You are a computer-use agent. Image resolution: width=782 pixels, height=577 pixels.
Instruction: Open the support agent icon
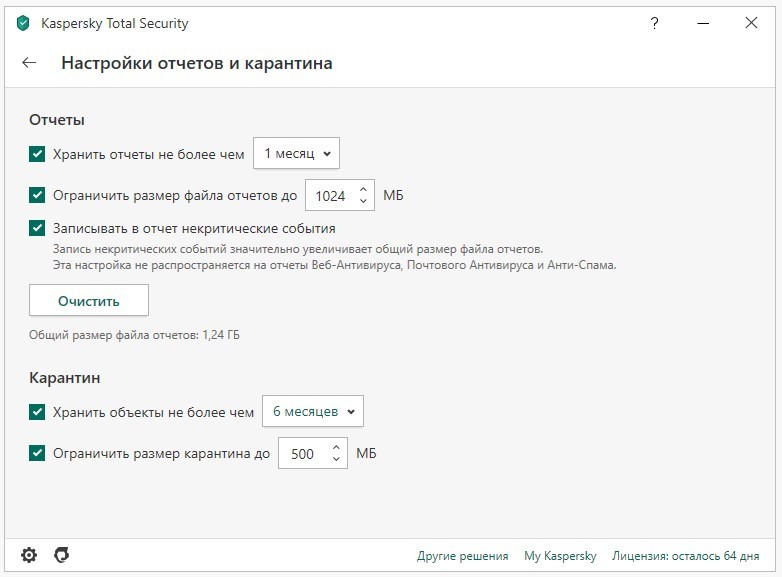[x=62, y=555]
